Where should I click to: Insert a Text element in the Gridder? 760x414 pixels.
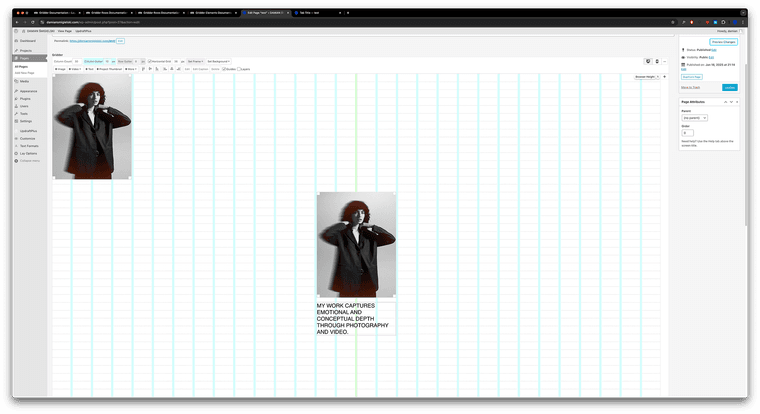(90, 69)
